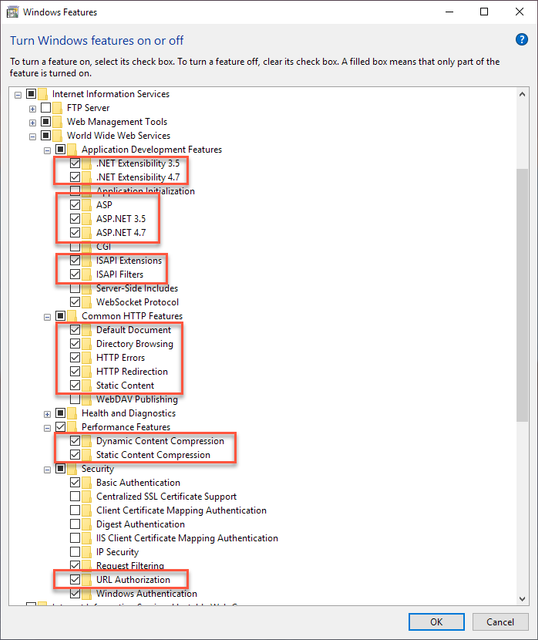Viewport: 538px width, 640px height.
Task: Open the blue help question mark icon
Action: (x=521, y=40)
